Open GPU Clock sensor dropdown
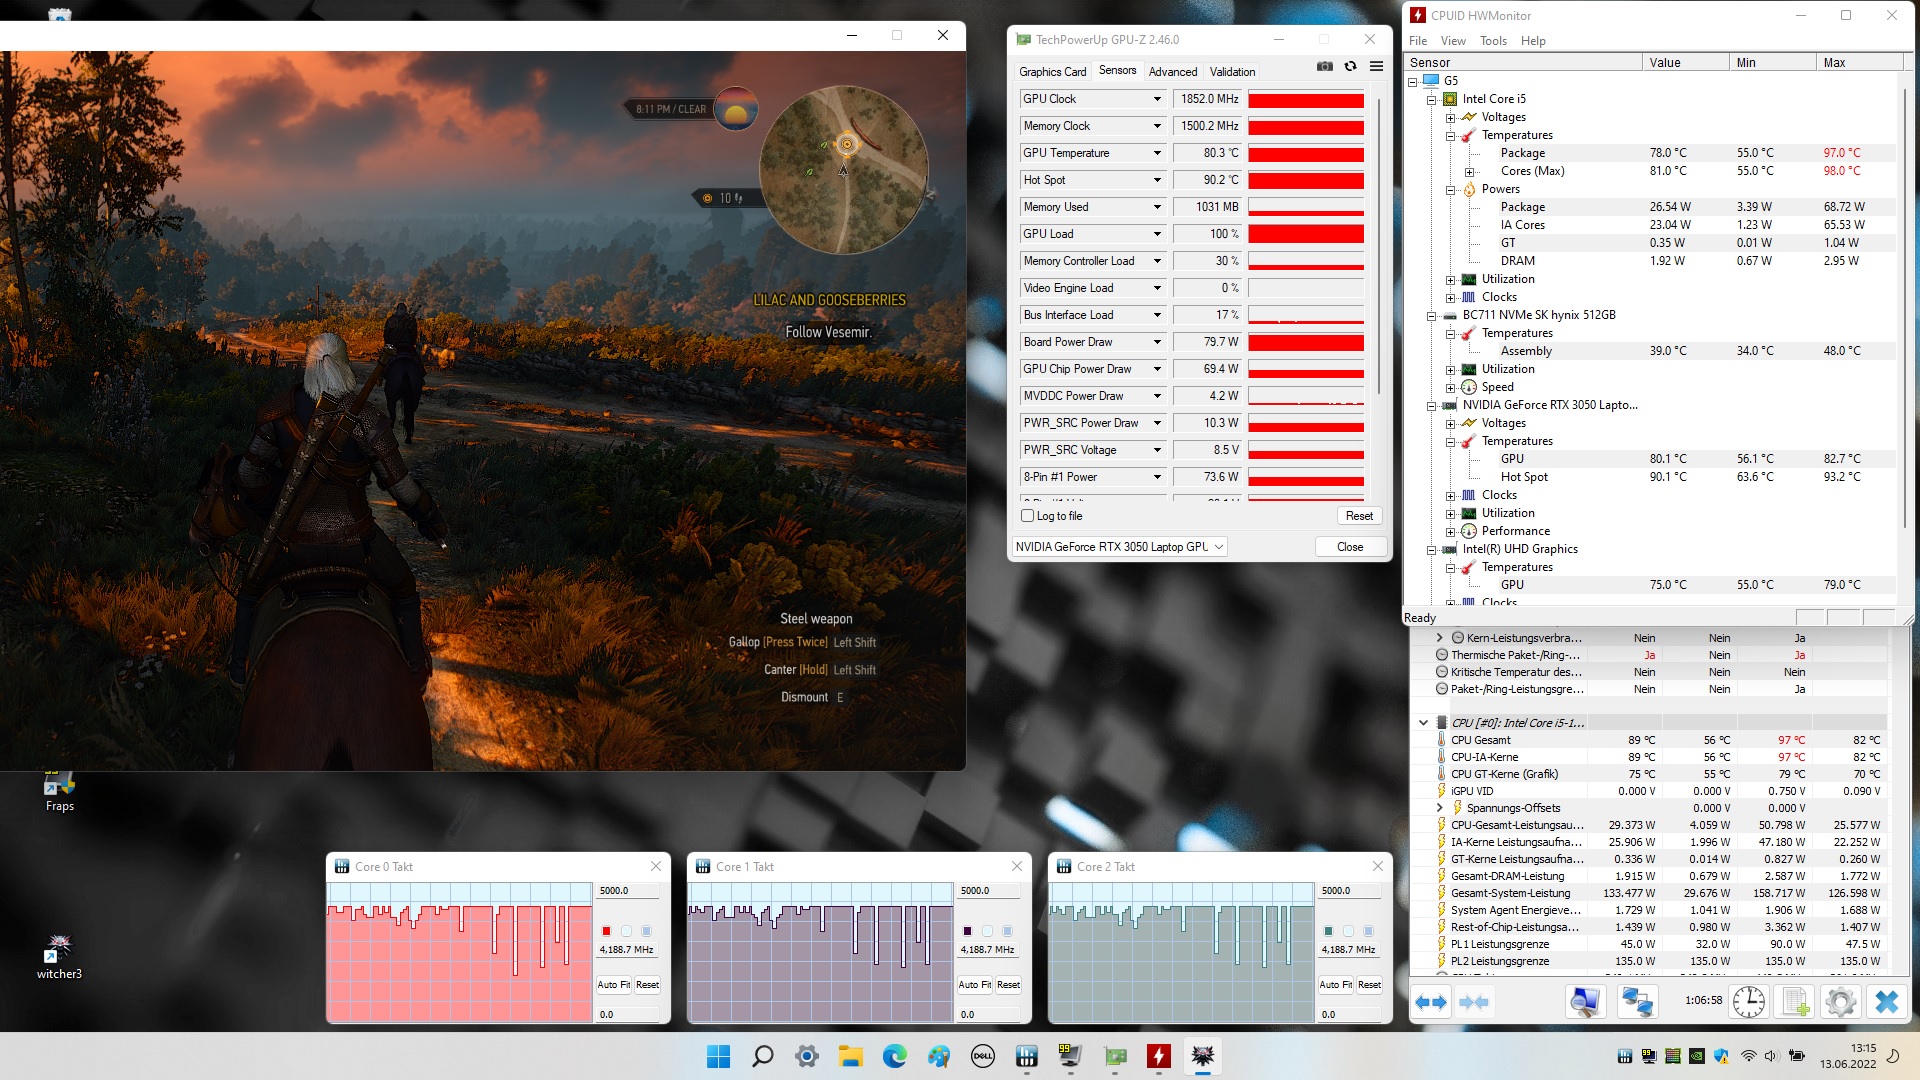This screenshot has height=1080, width=1920. coord(1157,99)
